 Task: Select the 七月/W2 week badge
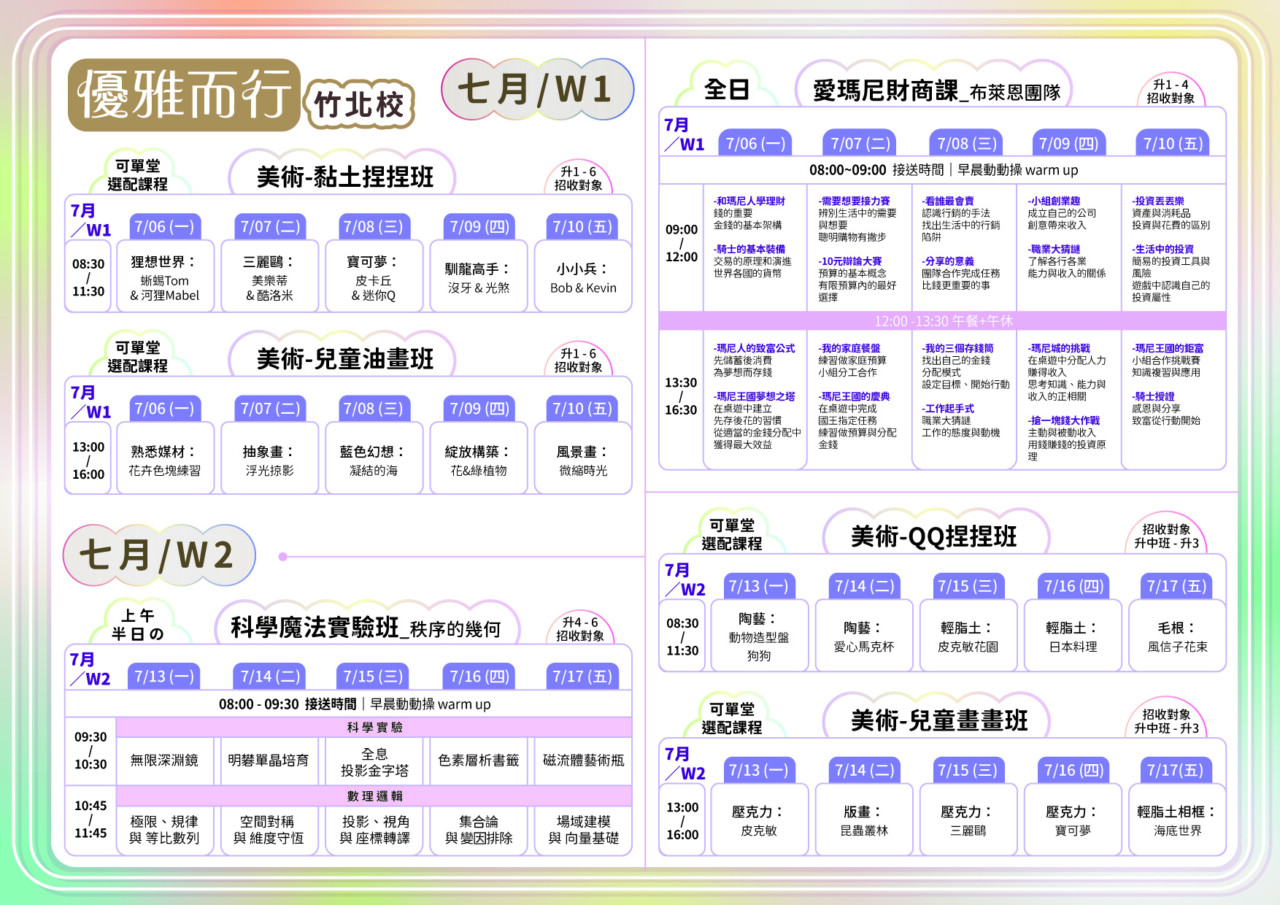158,555
